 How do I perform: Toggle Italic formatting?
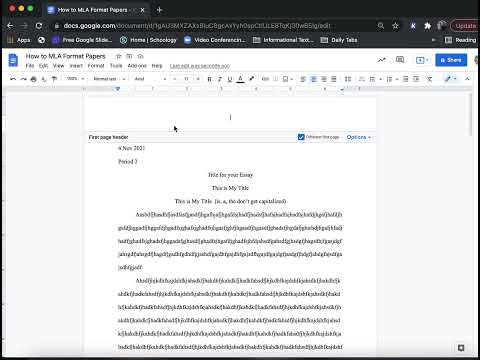click(220, 79)
